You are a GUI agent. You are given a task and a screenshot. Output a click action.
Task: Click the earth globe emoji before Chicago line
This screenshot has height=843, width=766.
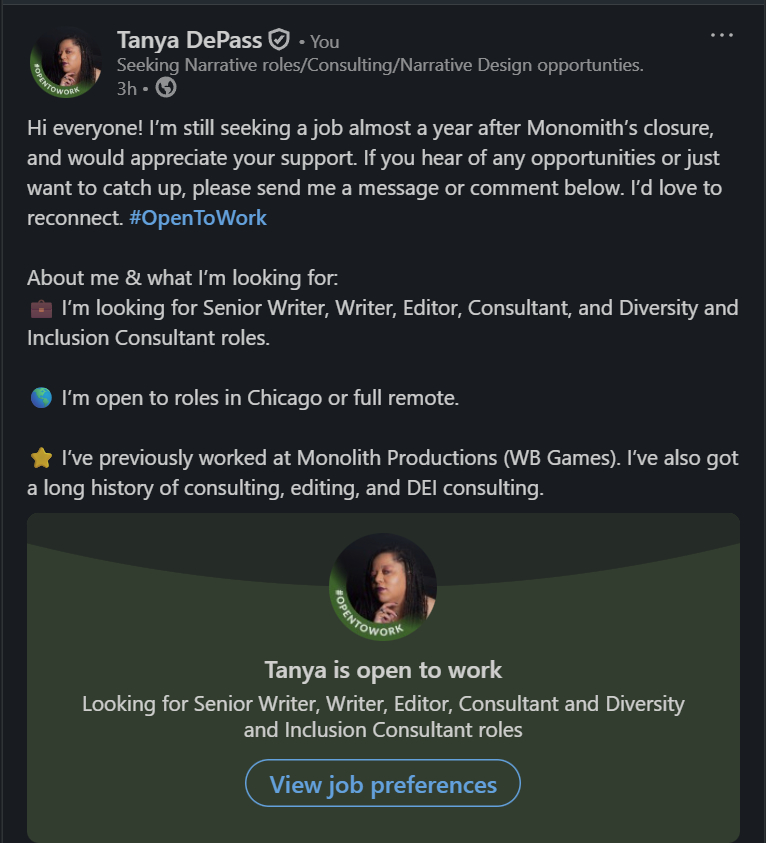point(42,398)
